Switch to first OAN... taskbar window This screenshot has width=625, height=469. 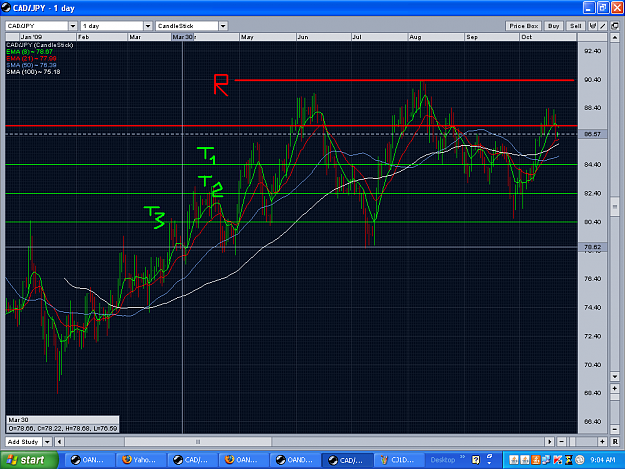[88, 460]
